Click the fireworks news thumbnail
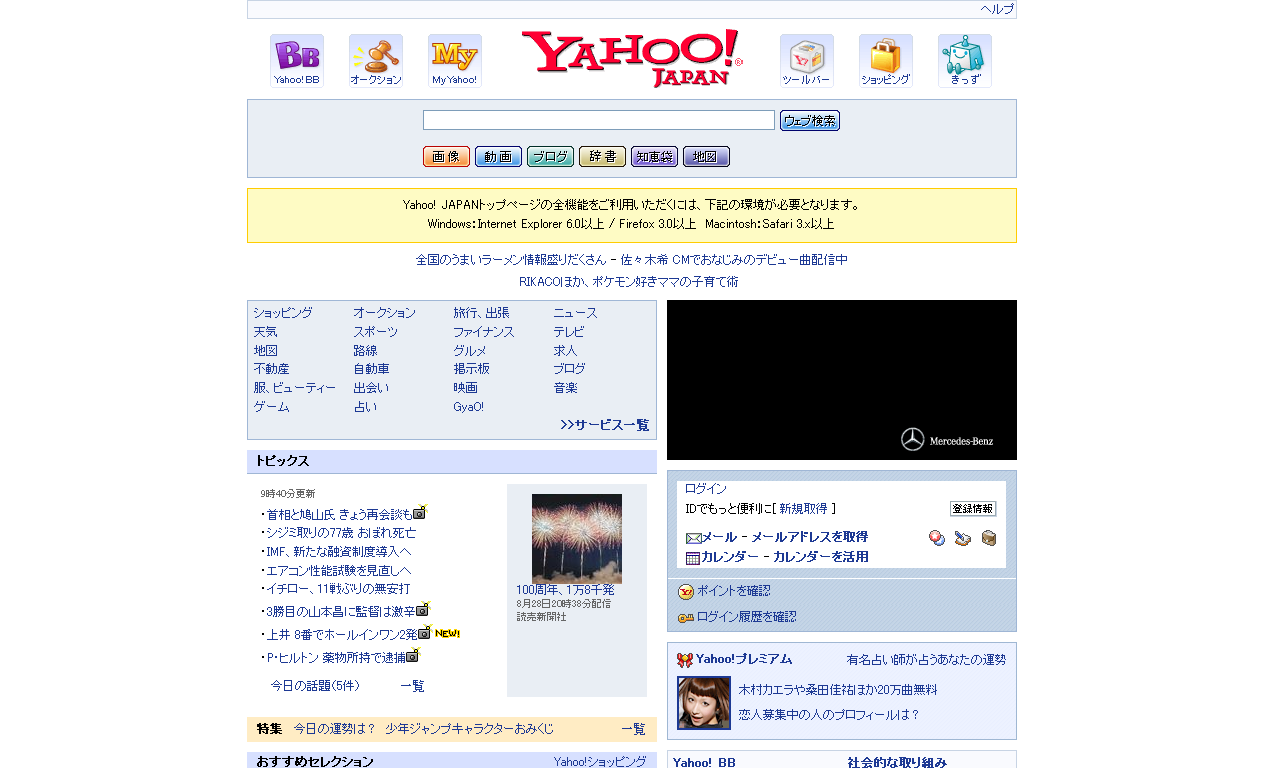Viewport: 1280px width, 768px height. click(577, 539)
